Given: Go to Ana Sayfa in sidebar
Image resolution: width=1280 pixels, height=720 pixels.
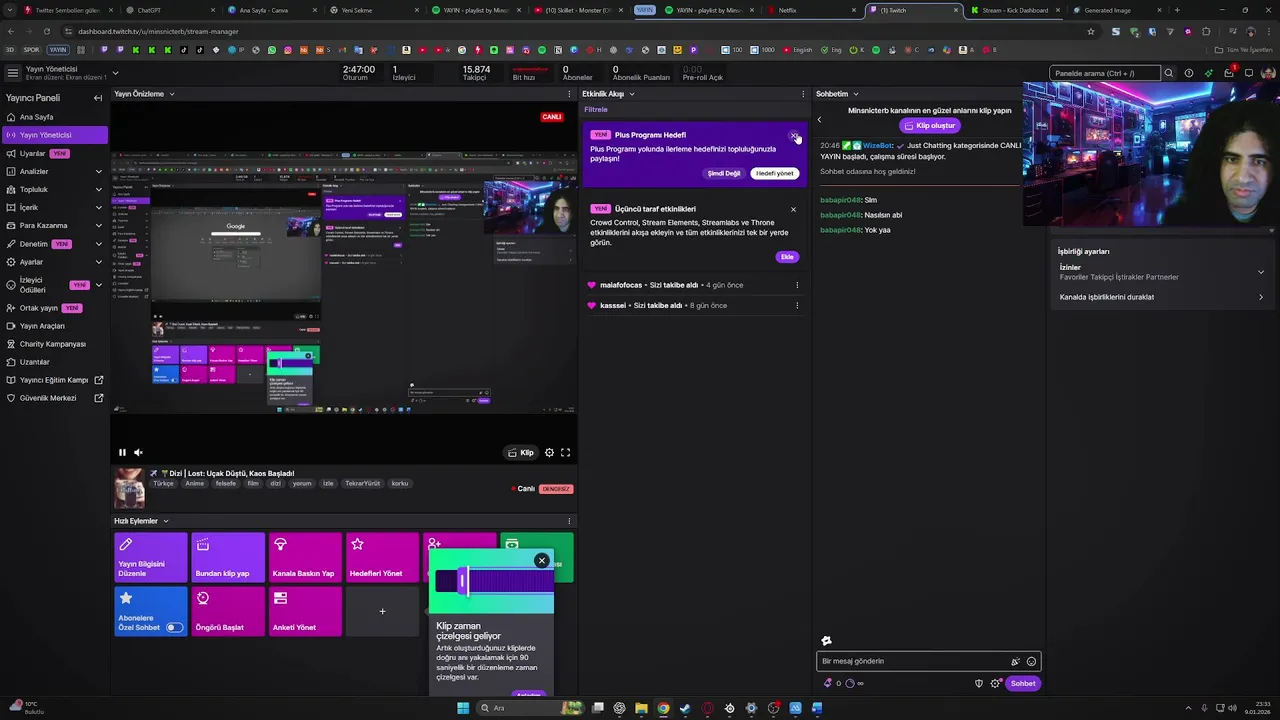Looking at the screenshot, I should [x=54, y=117].
